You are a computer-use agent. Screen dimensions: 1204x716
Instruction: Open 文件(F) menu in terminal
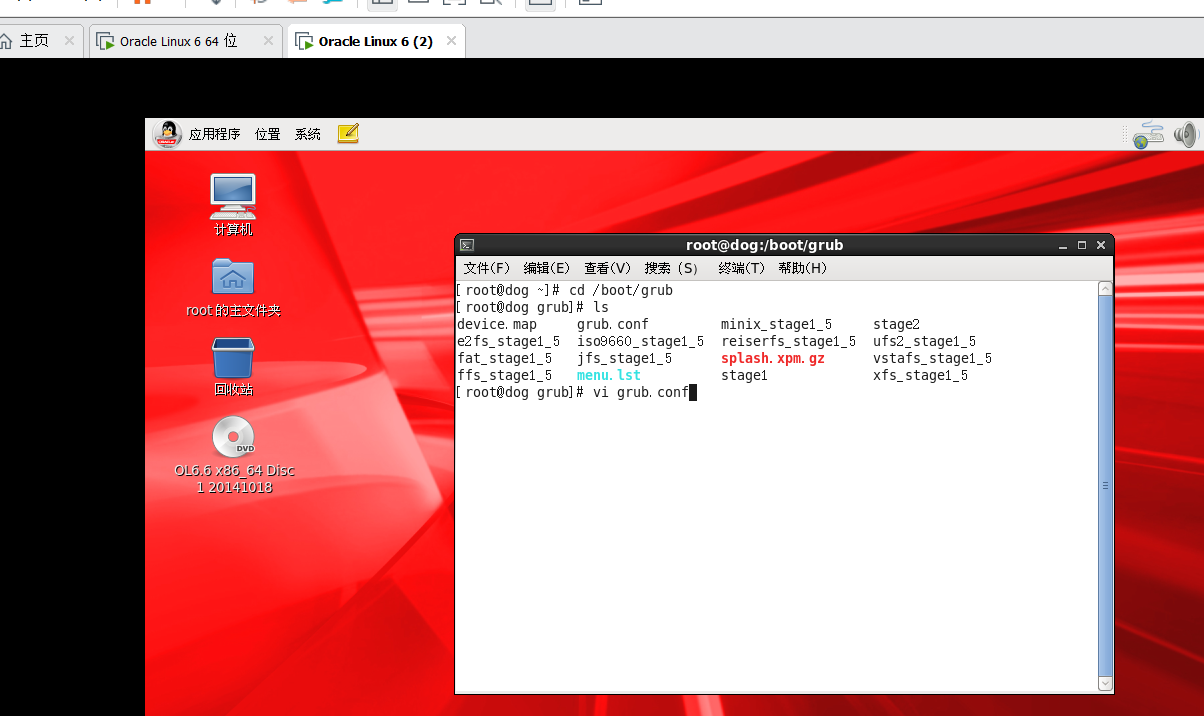point(487,268)
